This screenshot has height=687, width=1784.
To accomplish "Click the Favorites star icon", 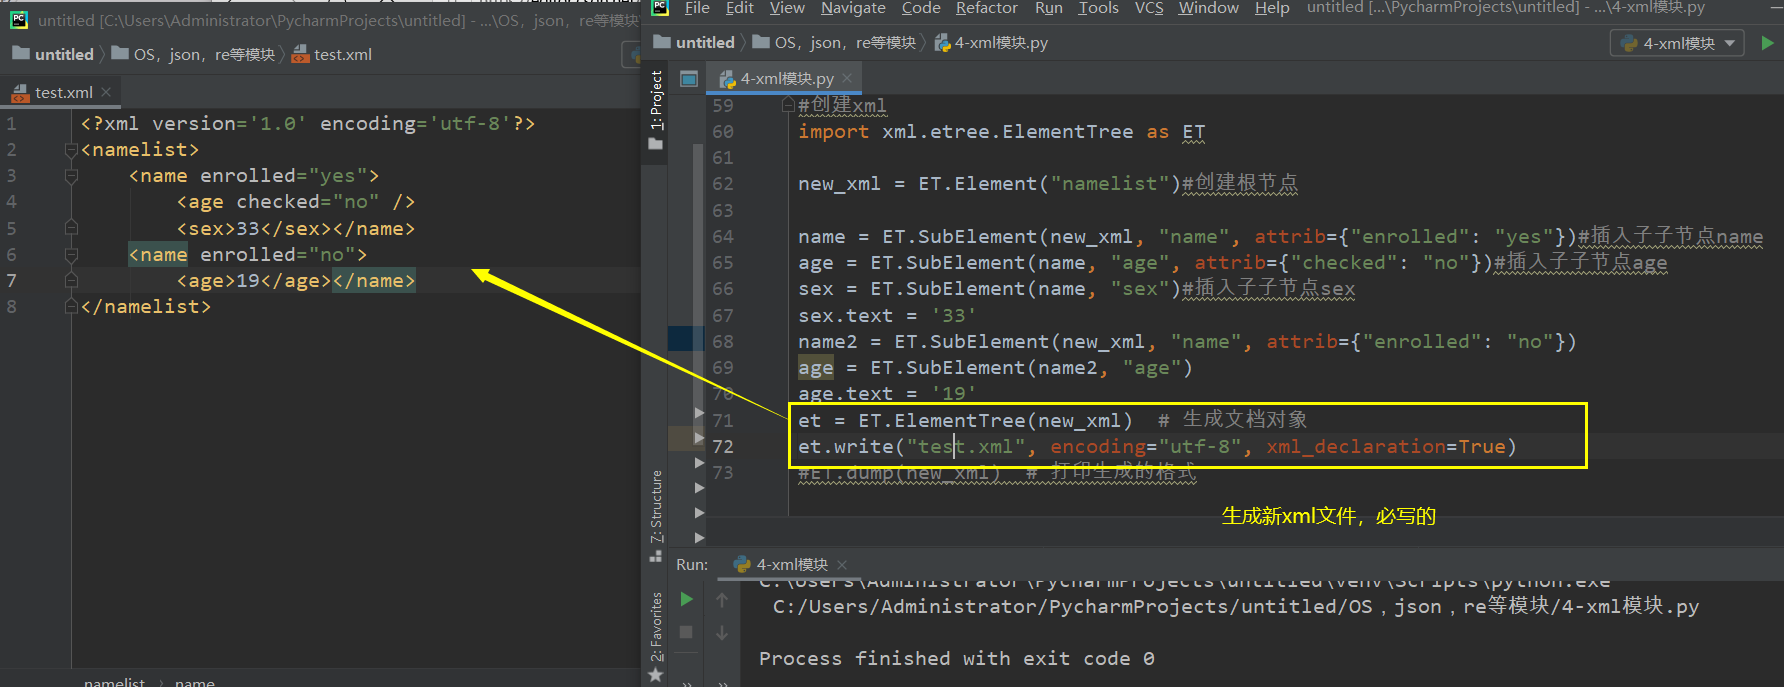I will (656, 676).
